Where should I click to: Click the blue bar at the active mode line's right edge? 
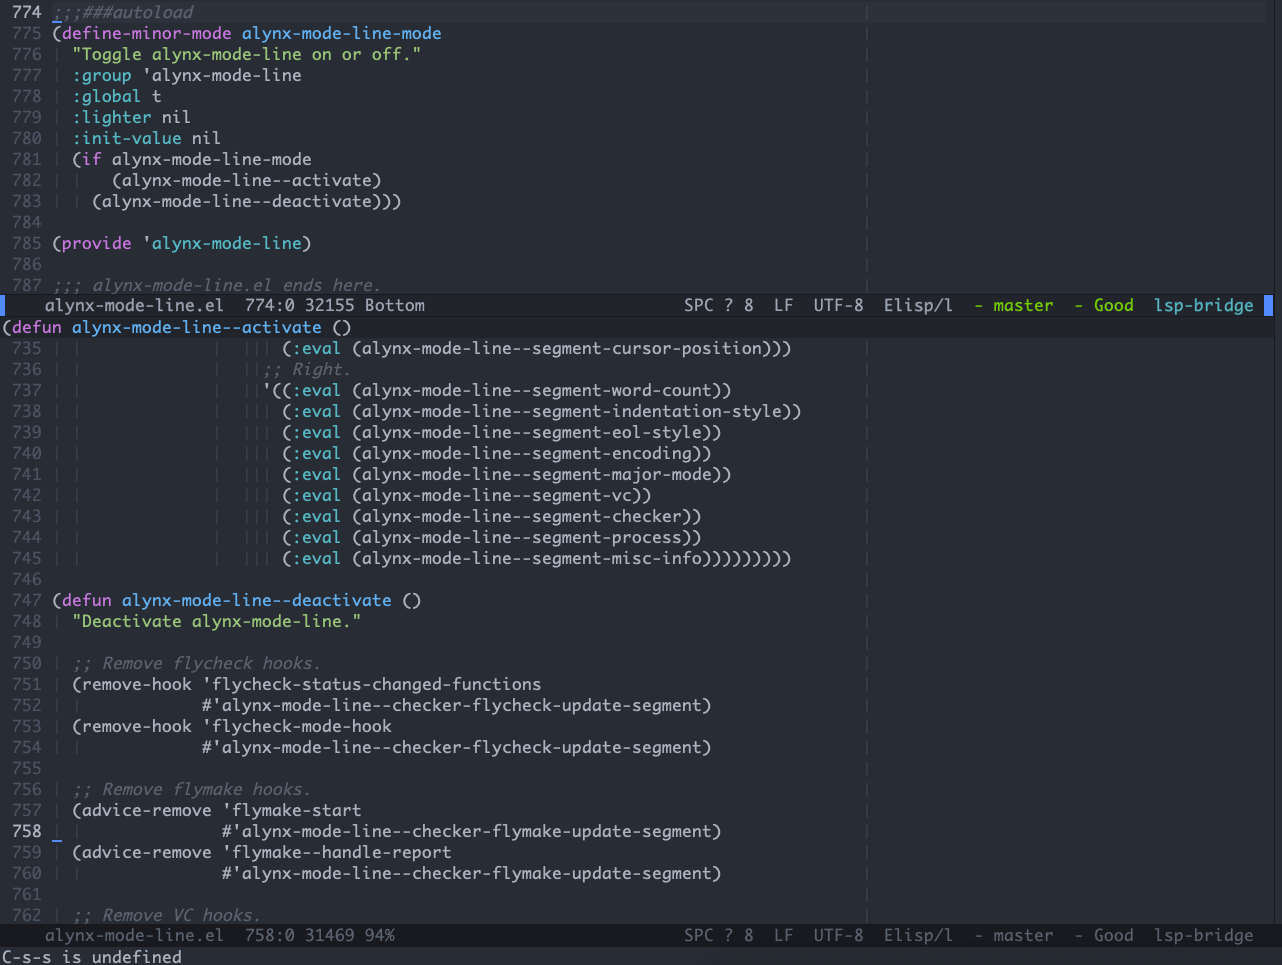click(x=1268, y=305)
